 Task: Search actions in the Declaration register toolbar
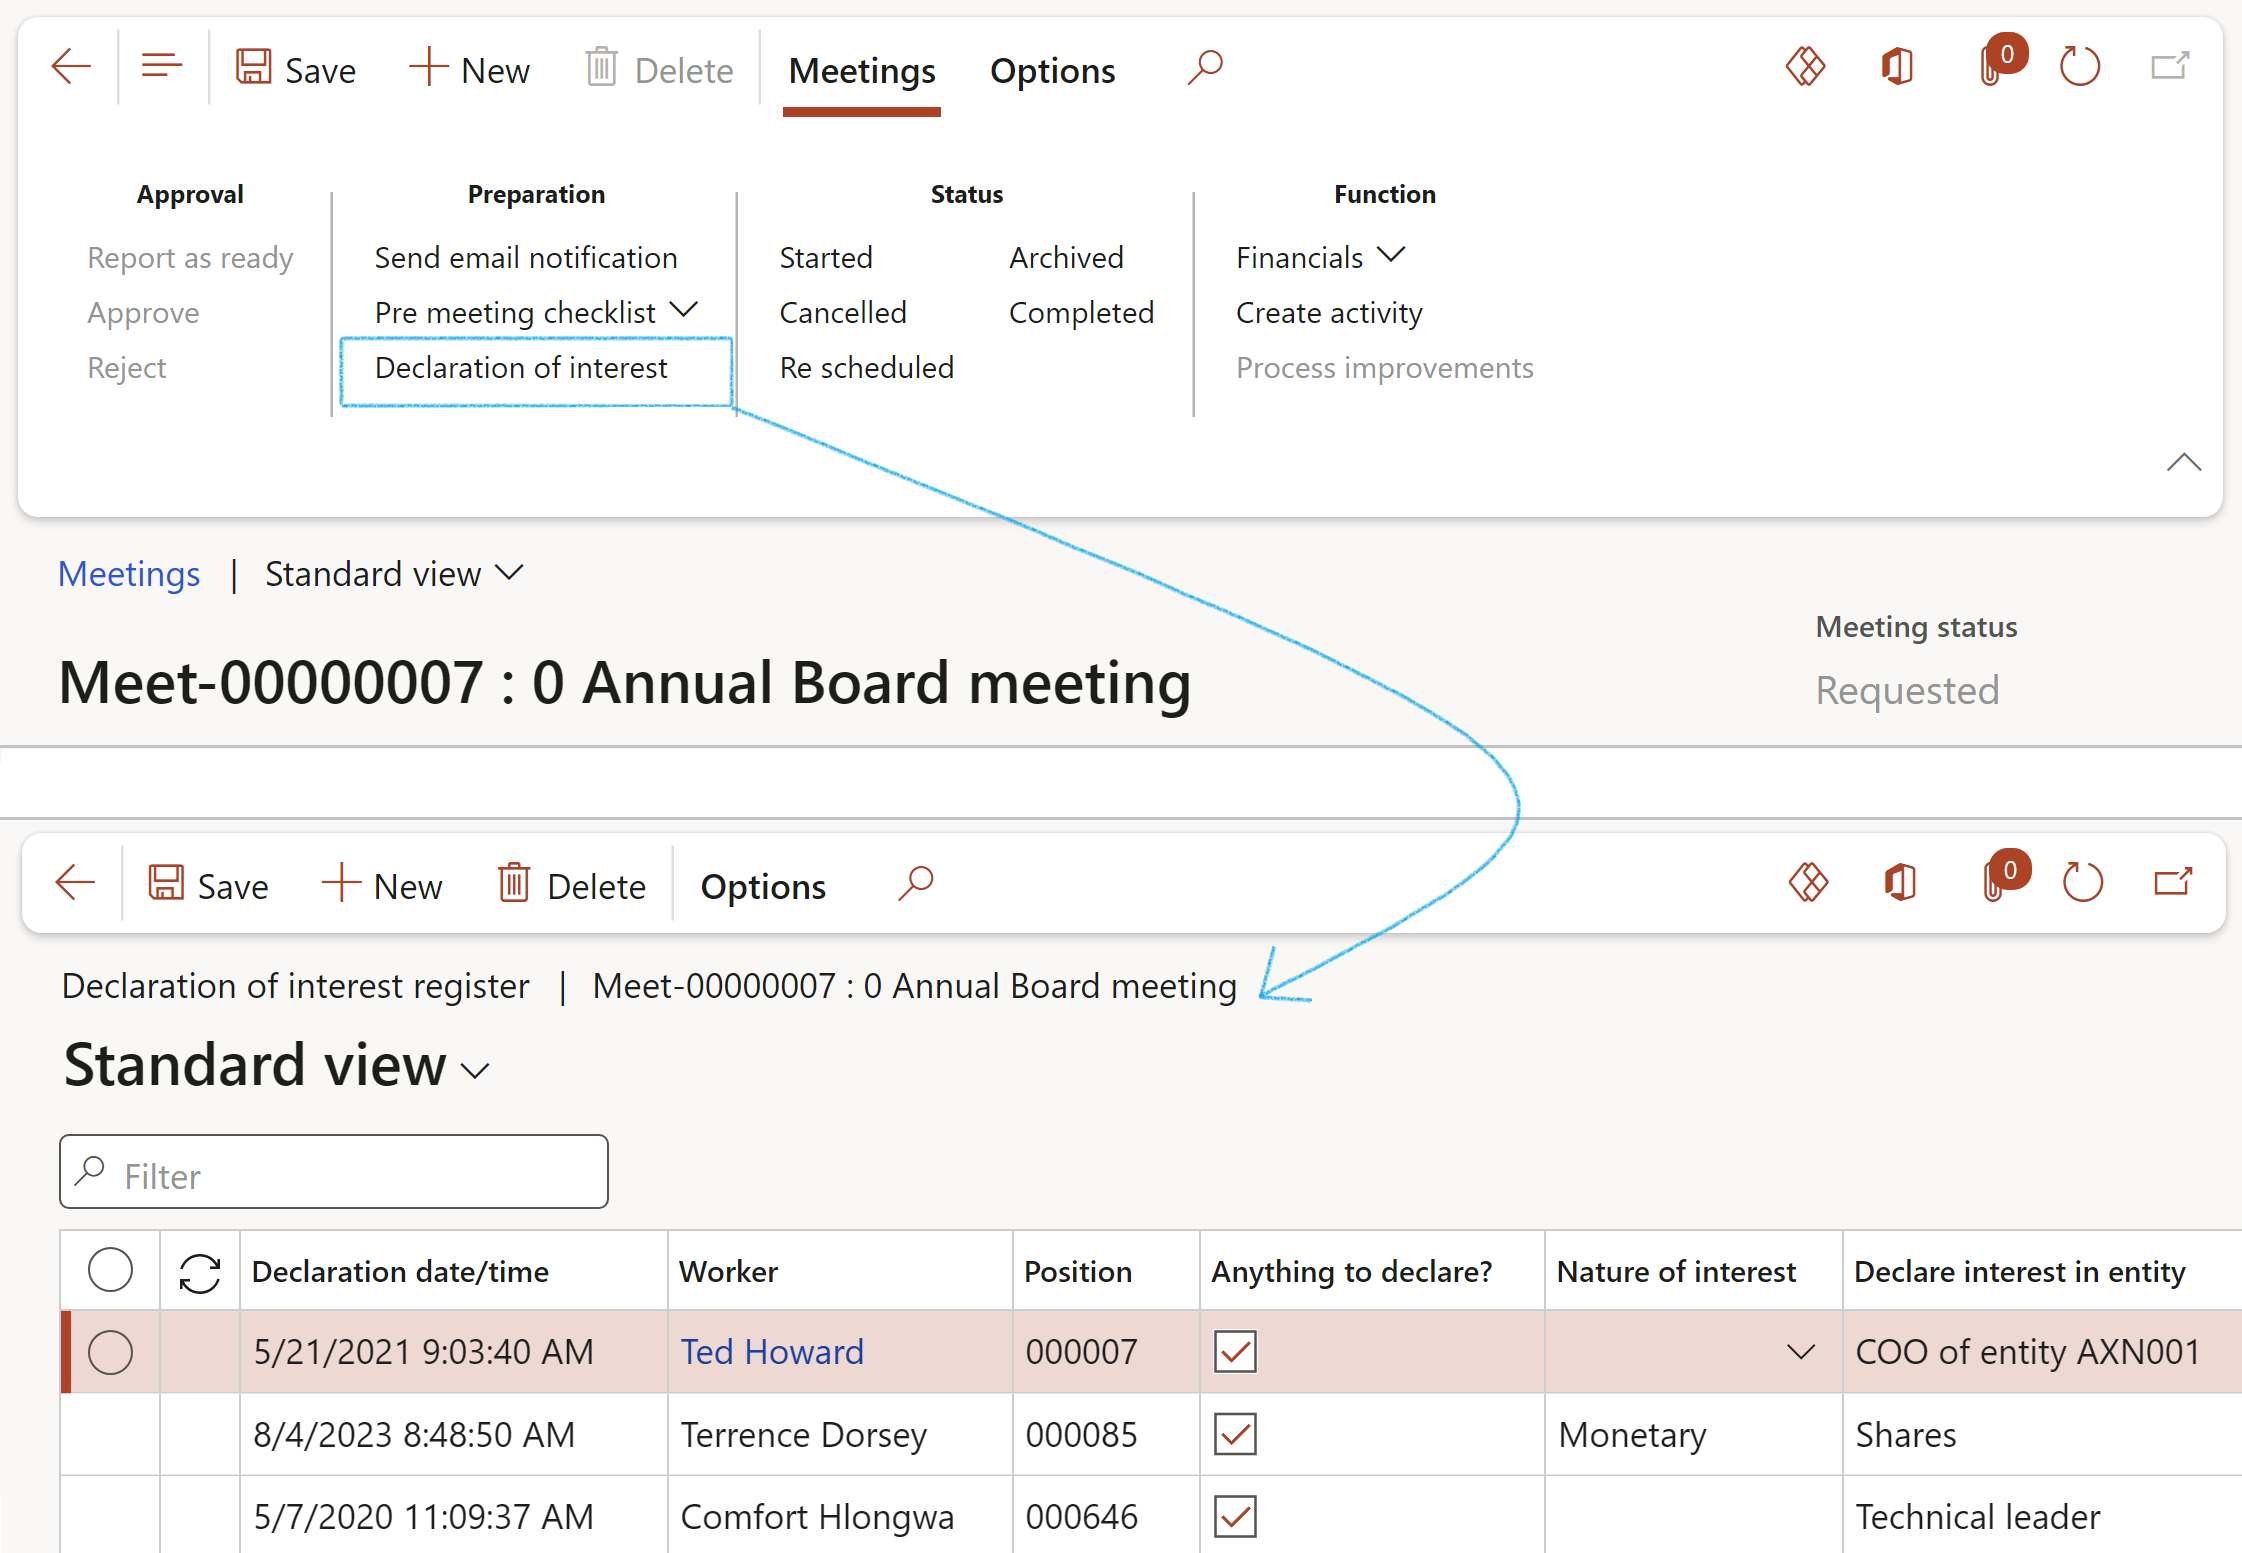tap(916, 884)
